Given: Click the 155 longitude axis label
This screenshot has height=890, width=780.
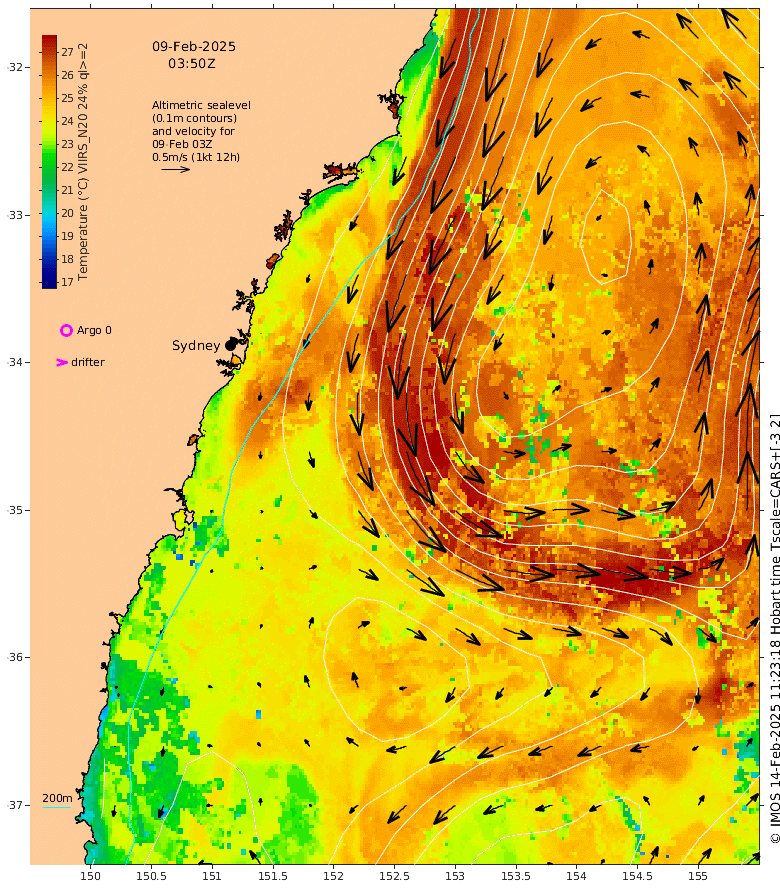Looking at the screenshot, I should [698, 876].
